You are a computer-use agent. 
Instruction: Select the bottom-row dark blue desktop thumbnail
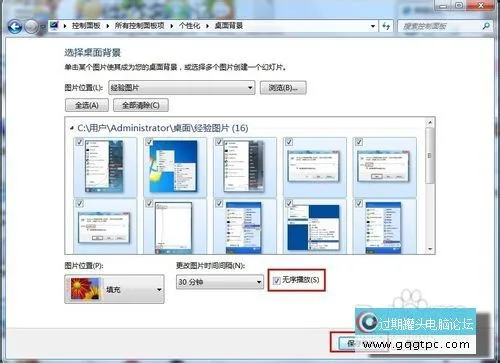(314, 228)
